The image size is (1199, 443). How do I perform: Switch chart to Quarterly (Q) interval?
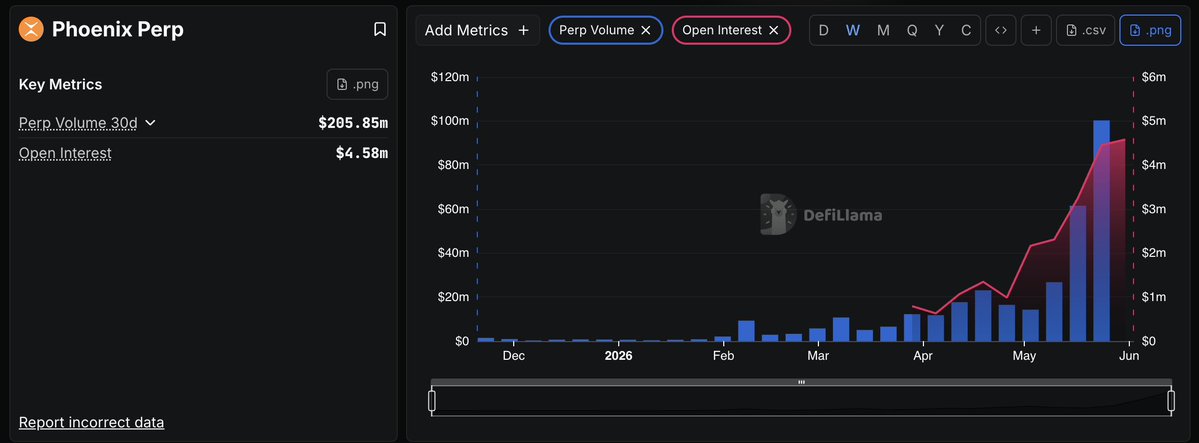(x=912, y=31)
